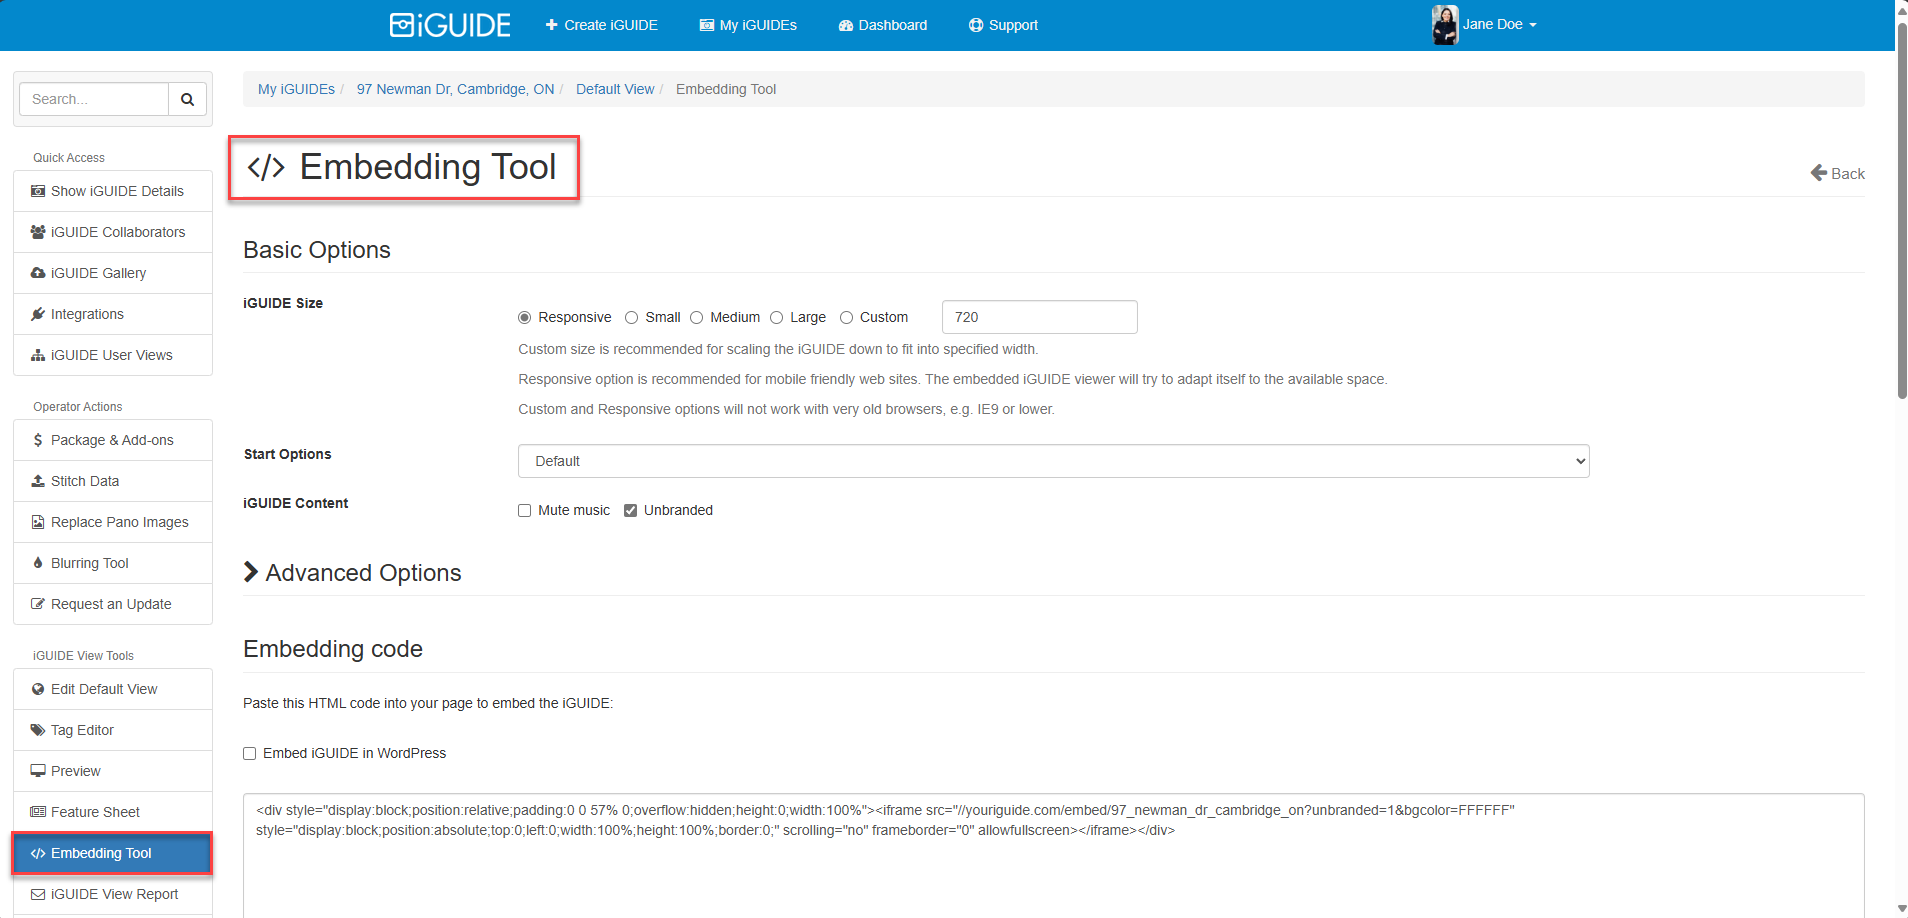Click the My iGUIDEs breadcrumb link
The width and height of the screenshot is (1908, 918).
(296, 89)
